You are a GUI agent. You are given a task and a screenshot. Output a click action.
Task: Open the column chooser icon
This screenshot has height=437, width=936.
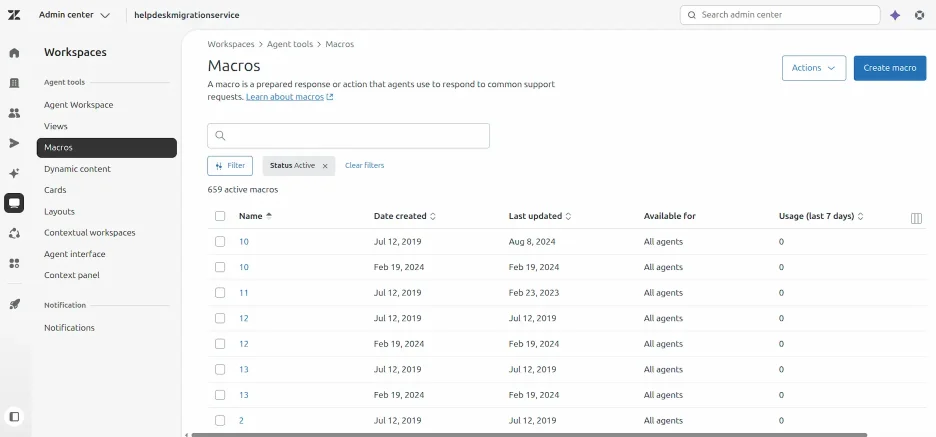916,218
